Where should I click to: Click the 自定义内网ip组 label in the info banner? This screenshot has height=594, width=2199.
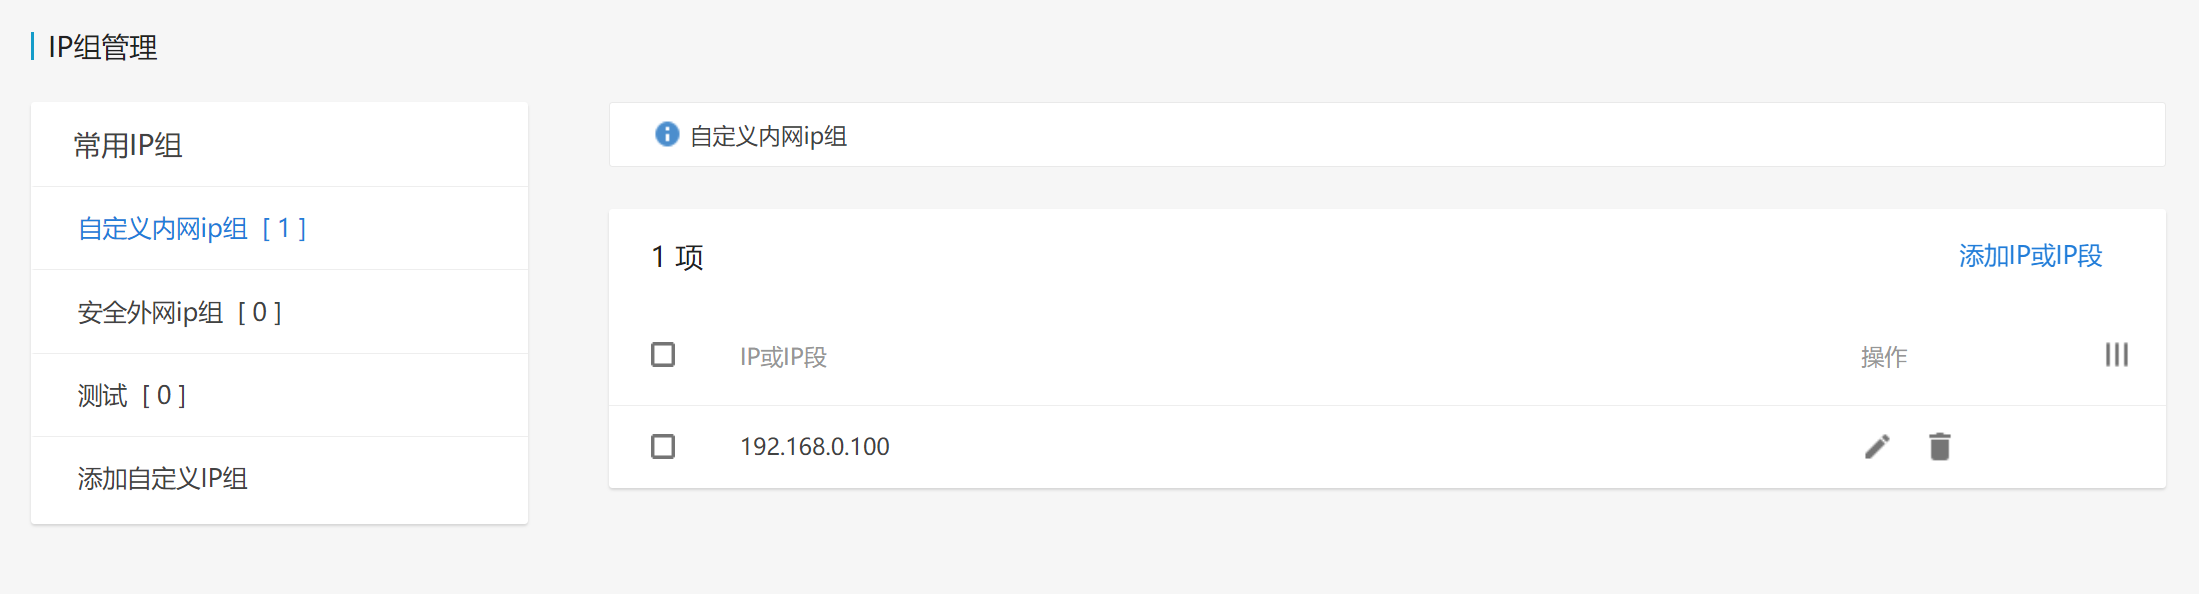pos(769,136)
